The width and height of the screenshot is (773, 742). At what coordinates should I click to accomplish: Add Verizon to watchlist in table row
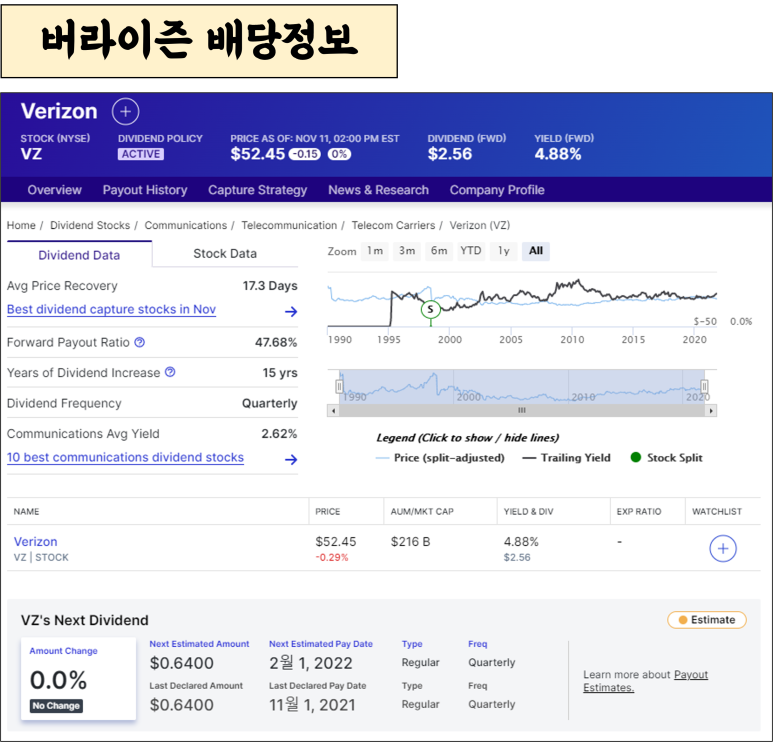[723, 549]
